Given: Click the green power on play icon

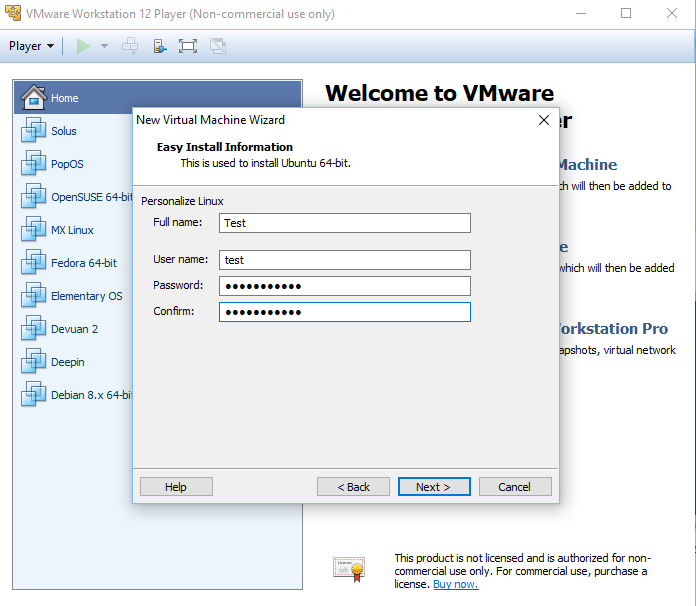Looking at the screenshot, I should [84, 46].
